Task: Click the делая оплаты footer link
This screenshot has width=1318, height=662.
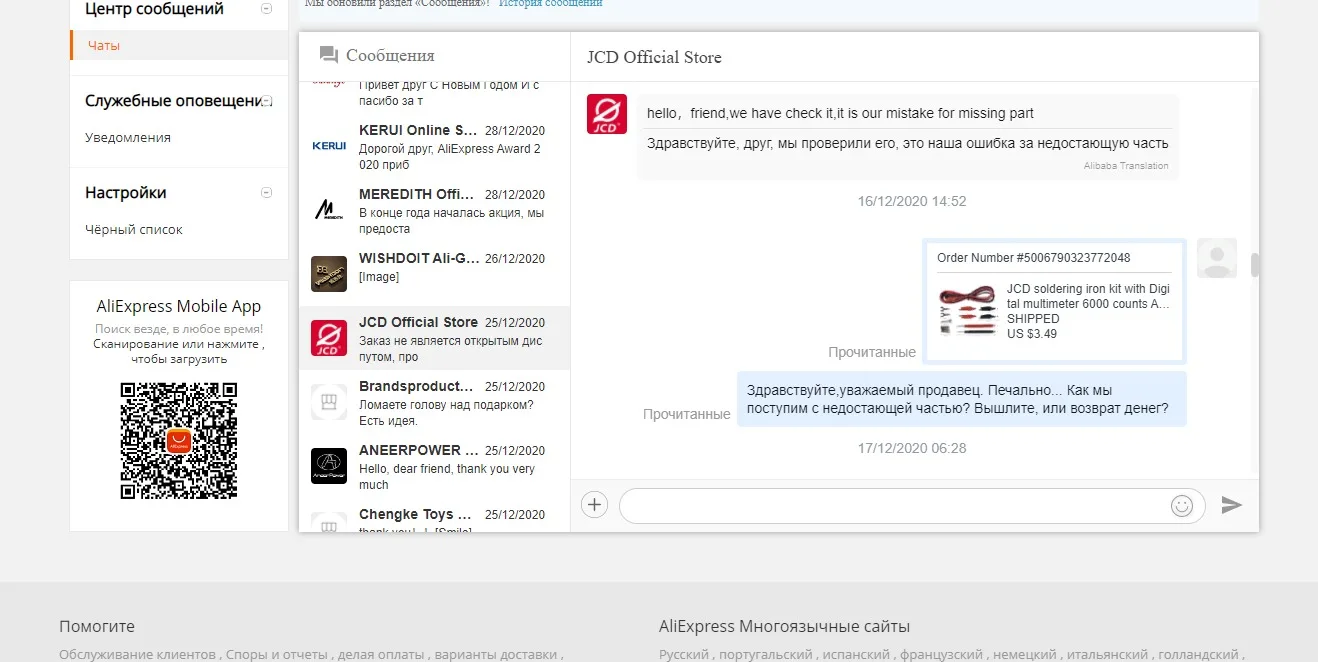Action: (379, 655)
